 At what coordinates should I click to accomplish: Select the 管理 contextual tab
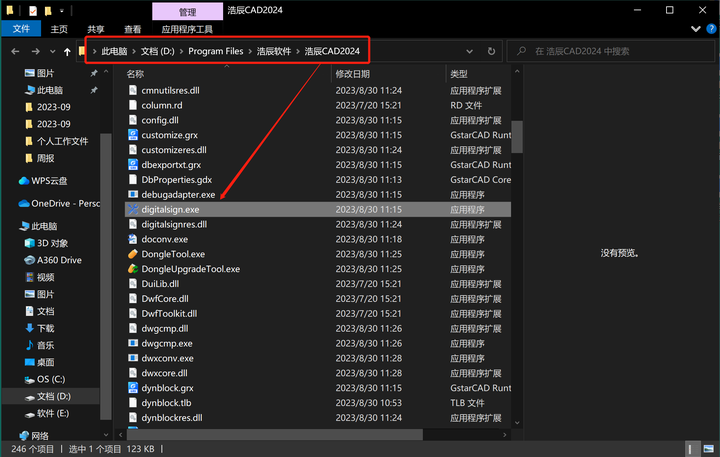pyautogui.click(x=187, y=12)
